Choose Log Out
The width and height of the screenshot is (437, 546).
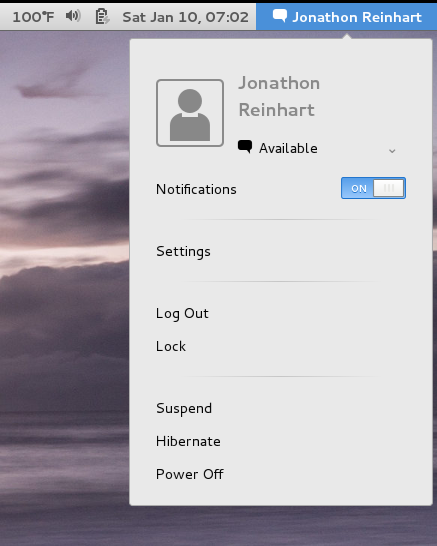pyautogui.click(x=182, y=314)
